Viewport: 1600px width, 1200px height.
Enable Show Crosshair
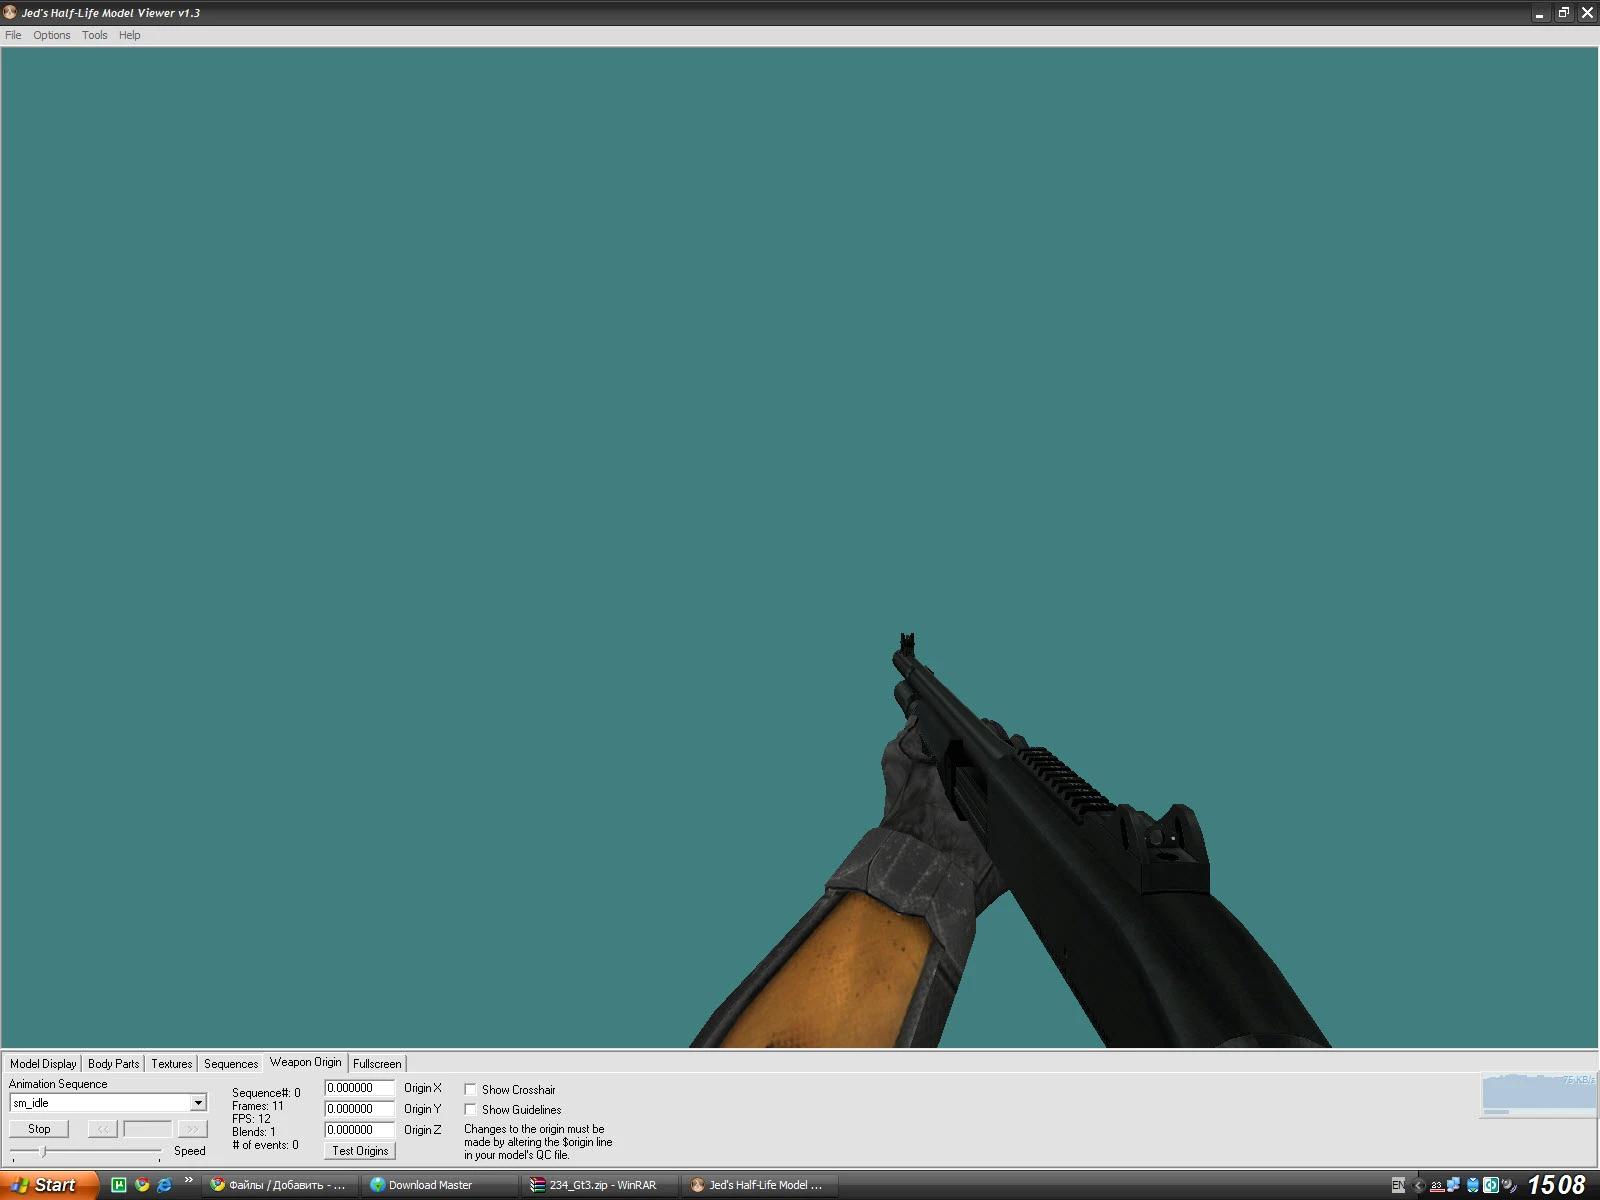coord(470,1089)
